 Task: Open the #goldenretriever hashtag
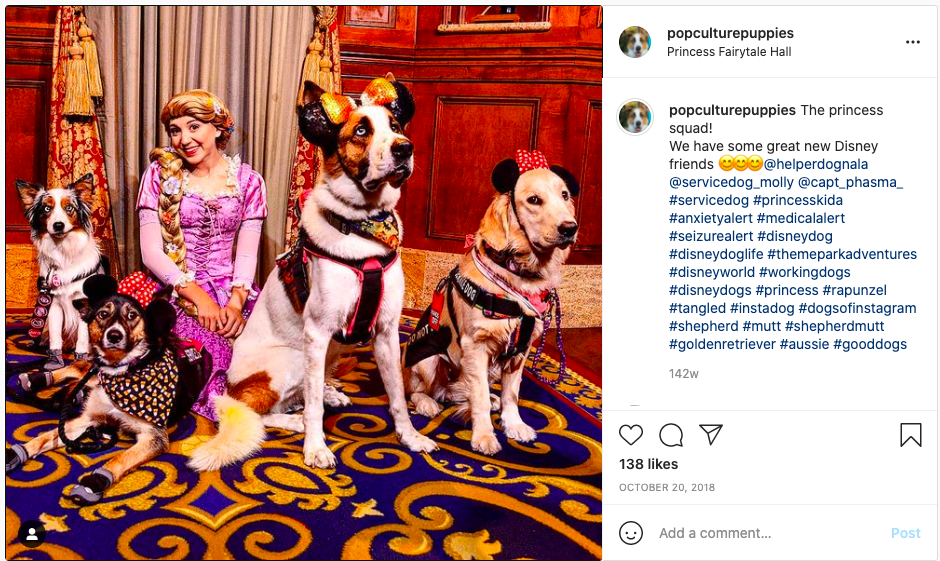pyautogui.click(x=722, y=344)
